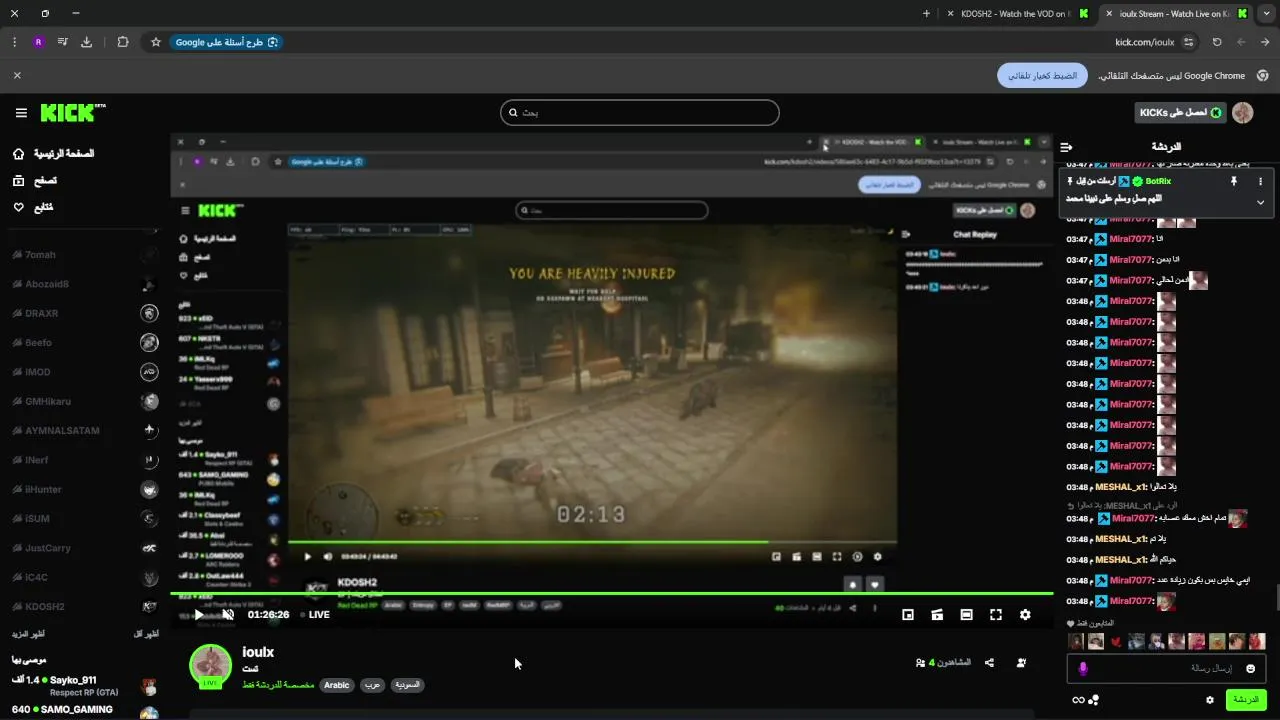
Task: Open chat settings gear
Action: (x=1210, y=700)
